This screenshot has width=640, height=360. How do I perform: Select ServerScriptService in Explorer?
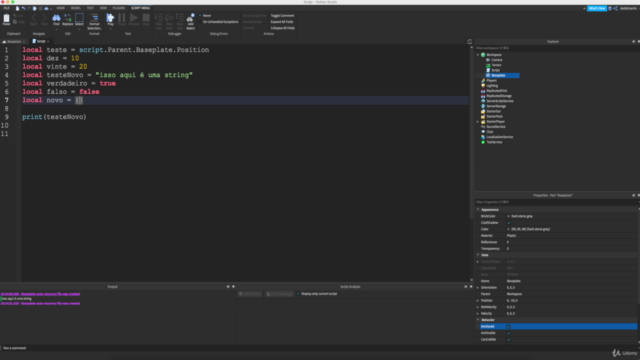click(500, 101)
